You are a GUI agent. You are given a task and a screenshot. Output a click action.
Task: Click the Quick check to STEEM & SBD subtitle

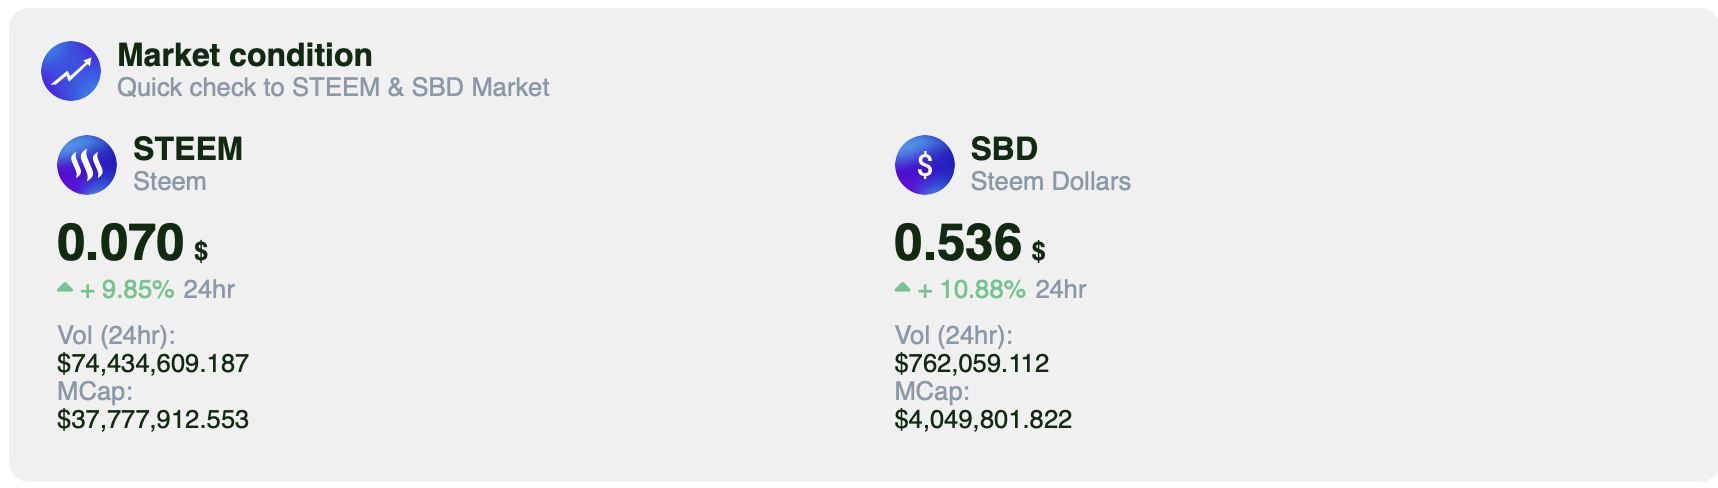[333, 87]
